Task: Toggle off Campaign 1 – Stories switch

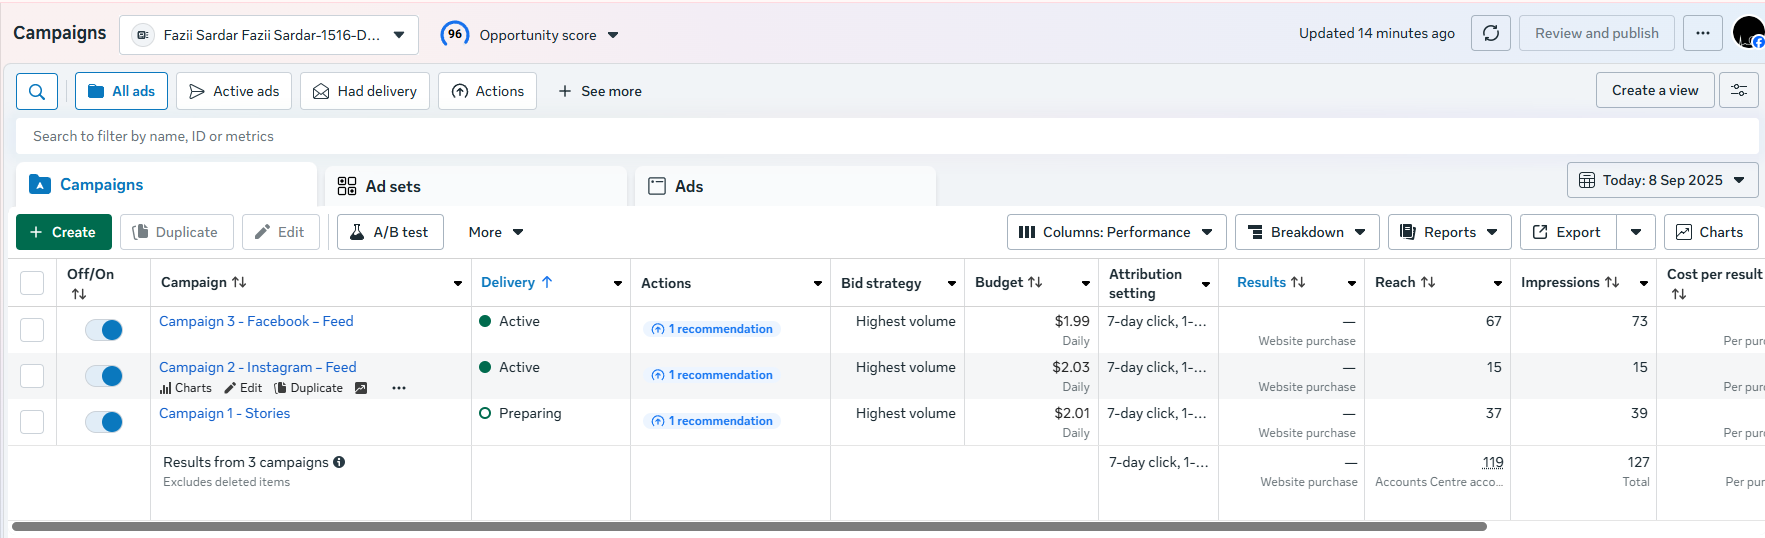Action: coord(104,422)
